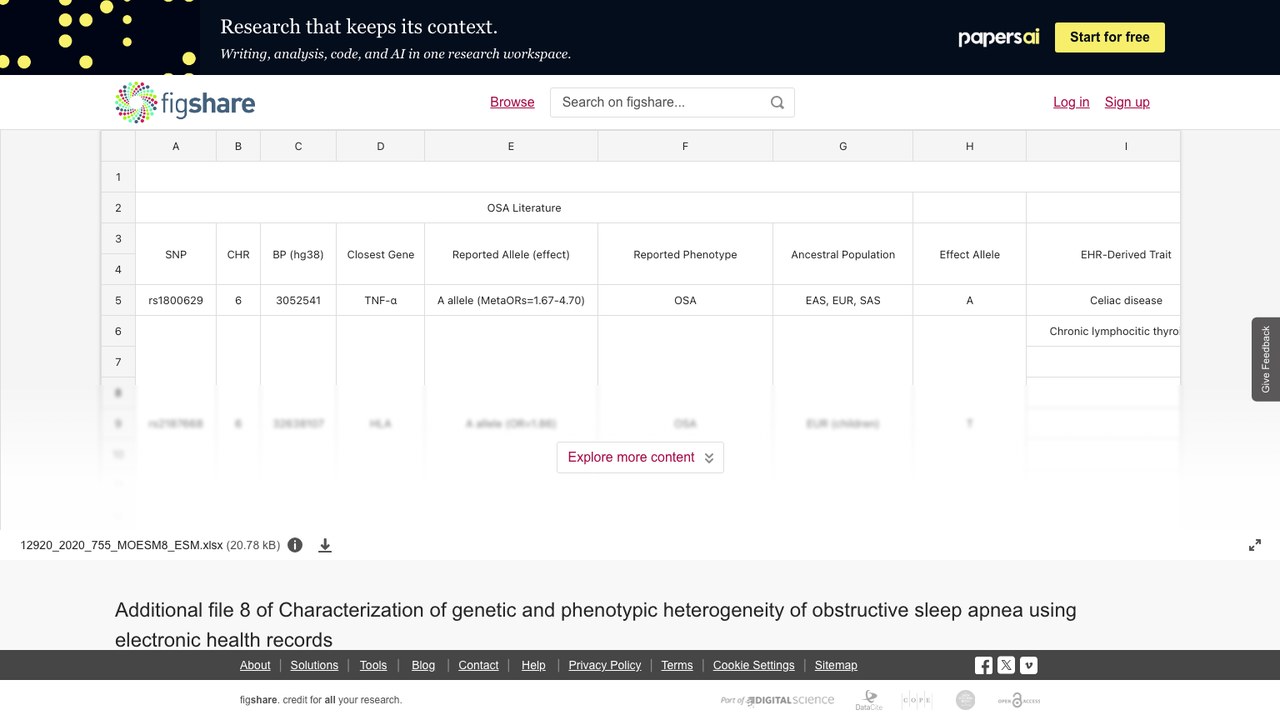Select row 5 header

(118, 300)
